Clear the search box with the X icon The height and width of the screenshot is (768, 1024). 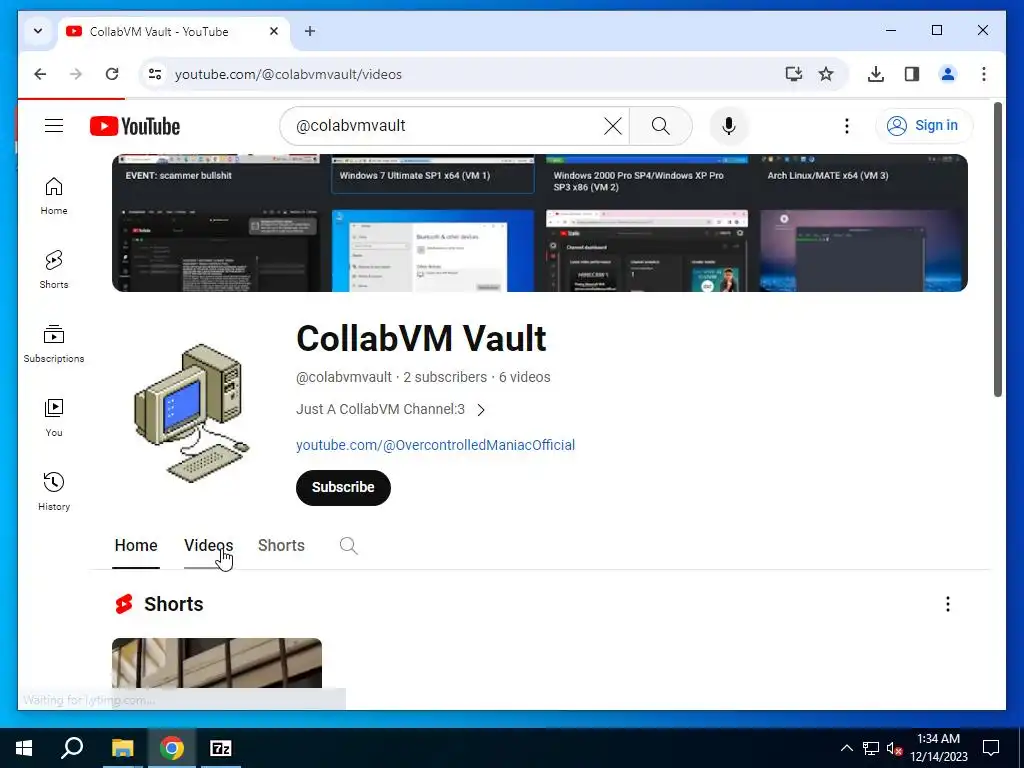[613, 126]
